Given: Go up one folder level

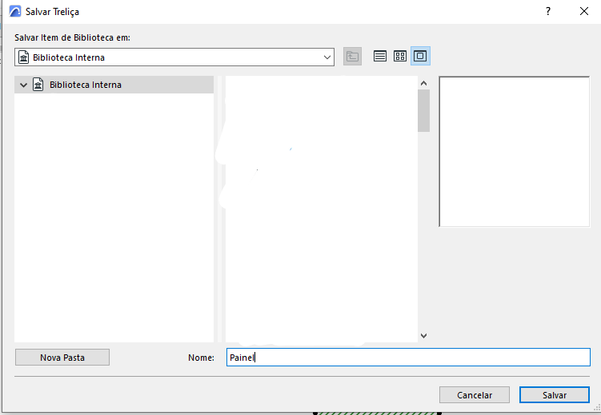Looking at the screenshot, I should click(352, 57).
